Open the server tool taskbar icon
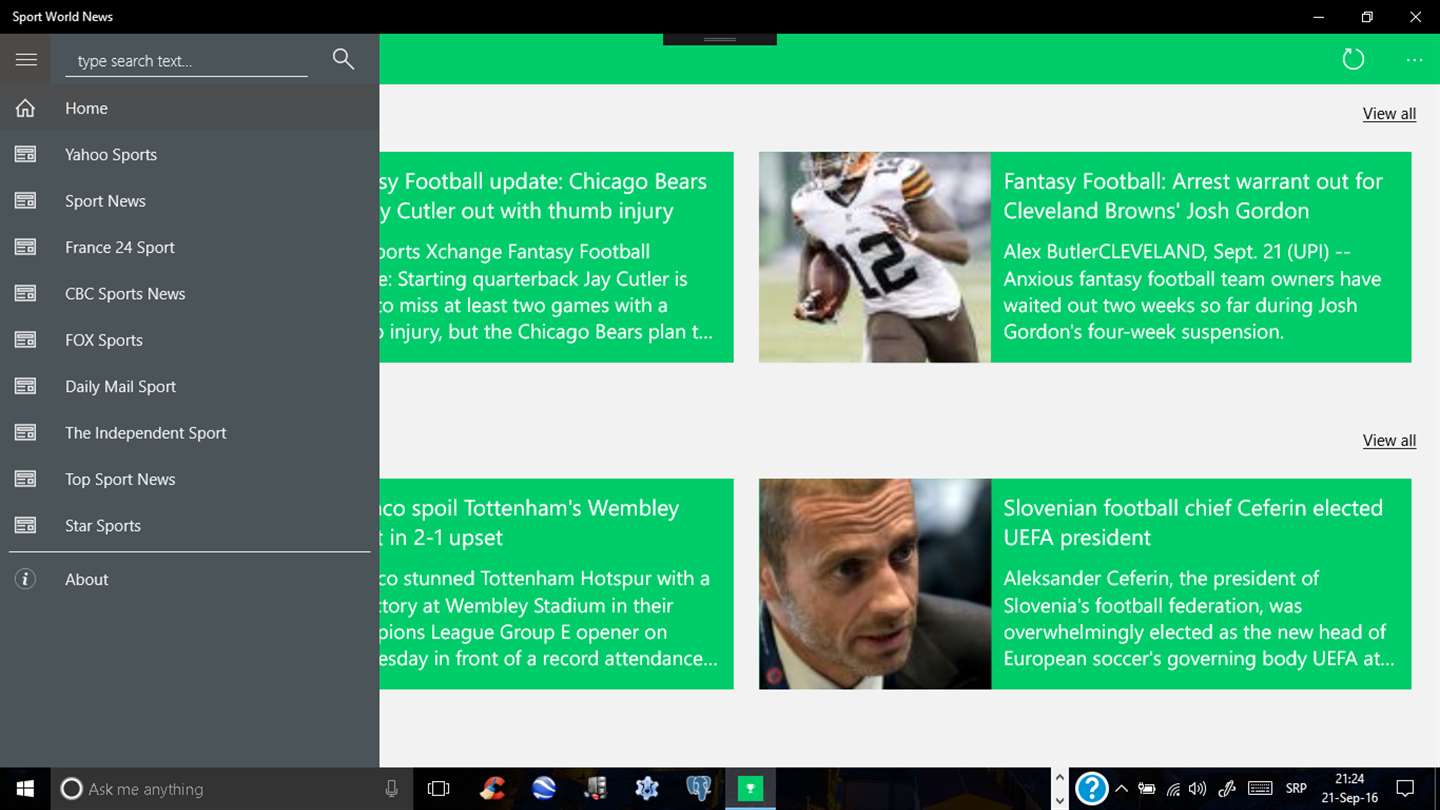The image size is (1440, 810). [596, 789]
